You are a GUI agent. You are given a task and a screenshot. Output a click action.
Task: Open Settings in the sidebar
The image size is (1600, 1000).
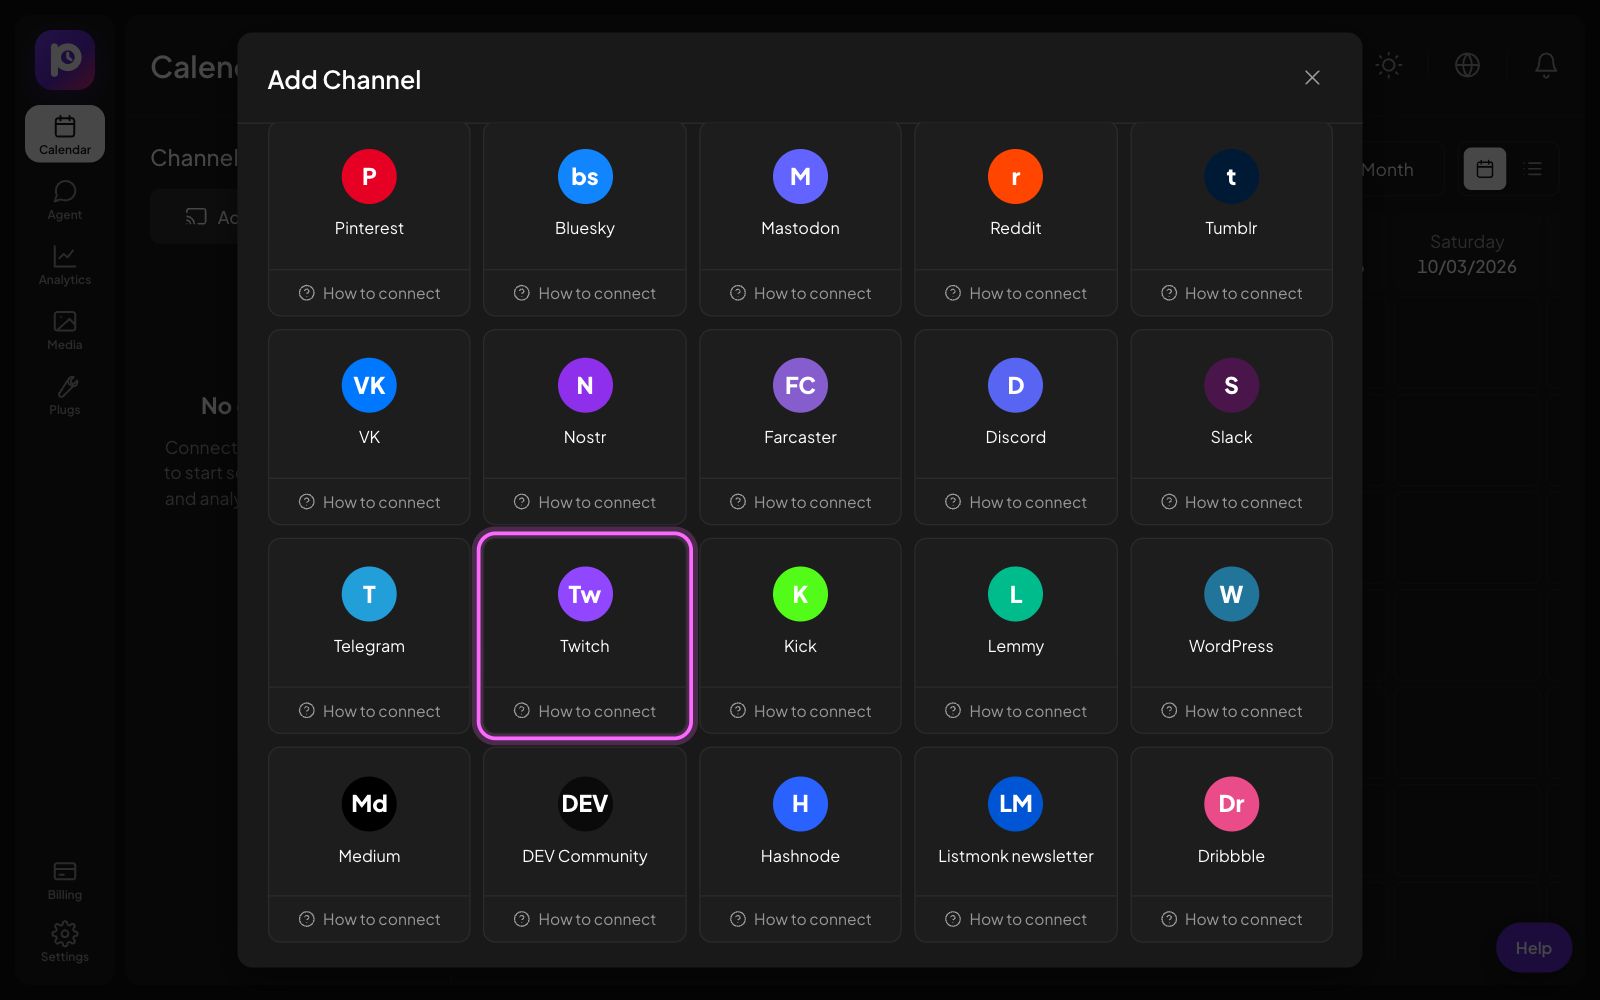tap(65, 942)
